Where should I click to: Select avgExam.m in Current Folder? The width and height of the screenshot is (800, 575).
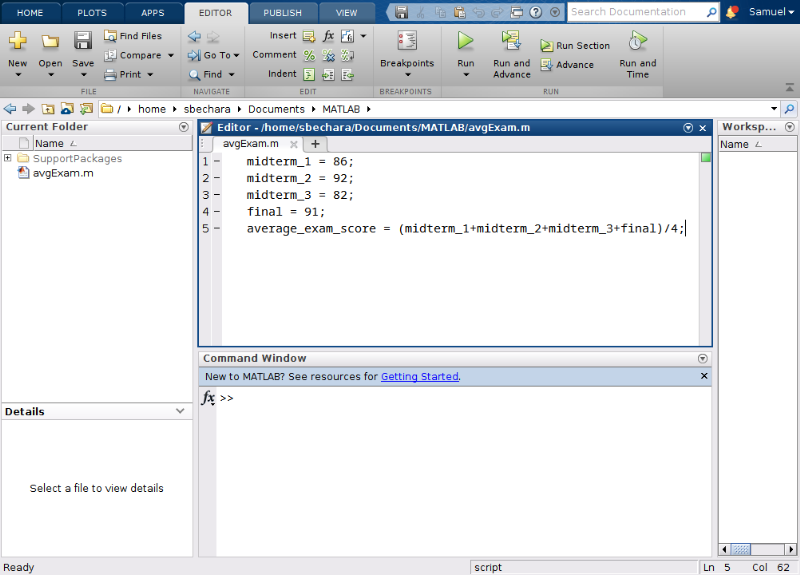63,173
